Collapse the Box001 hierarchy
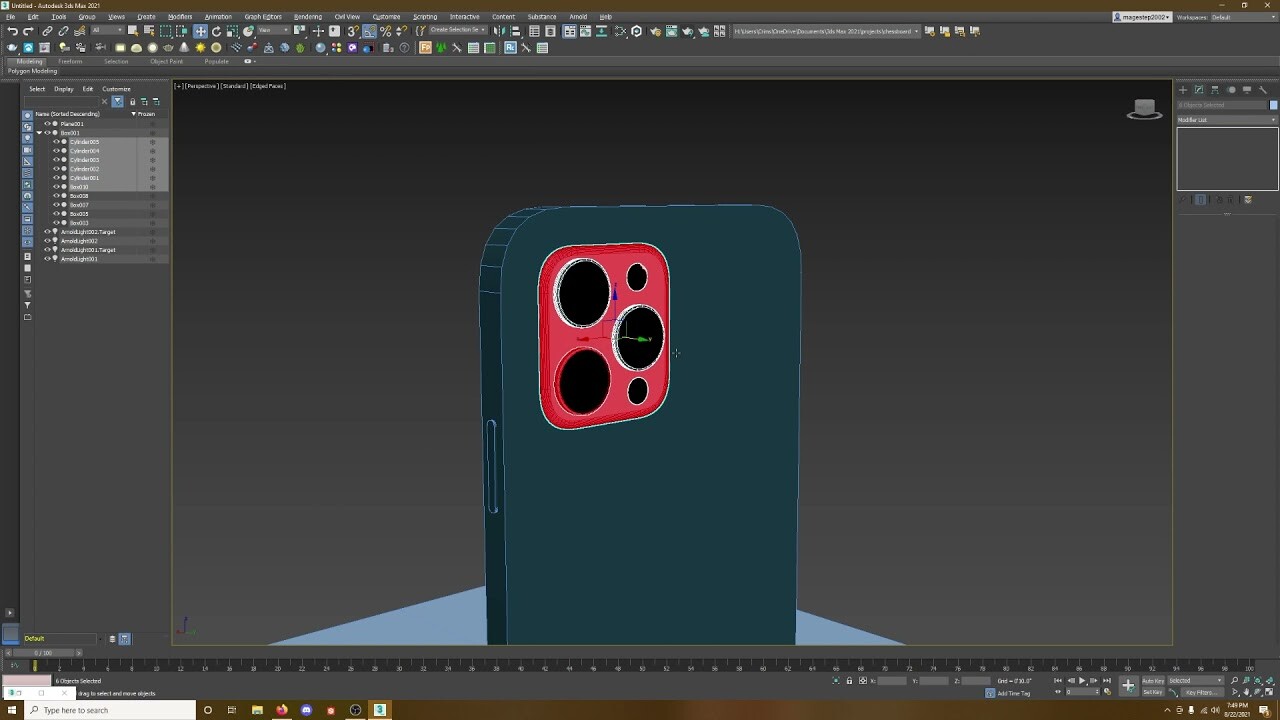 tap(40, 132)
